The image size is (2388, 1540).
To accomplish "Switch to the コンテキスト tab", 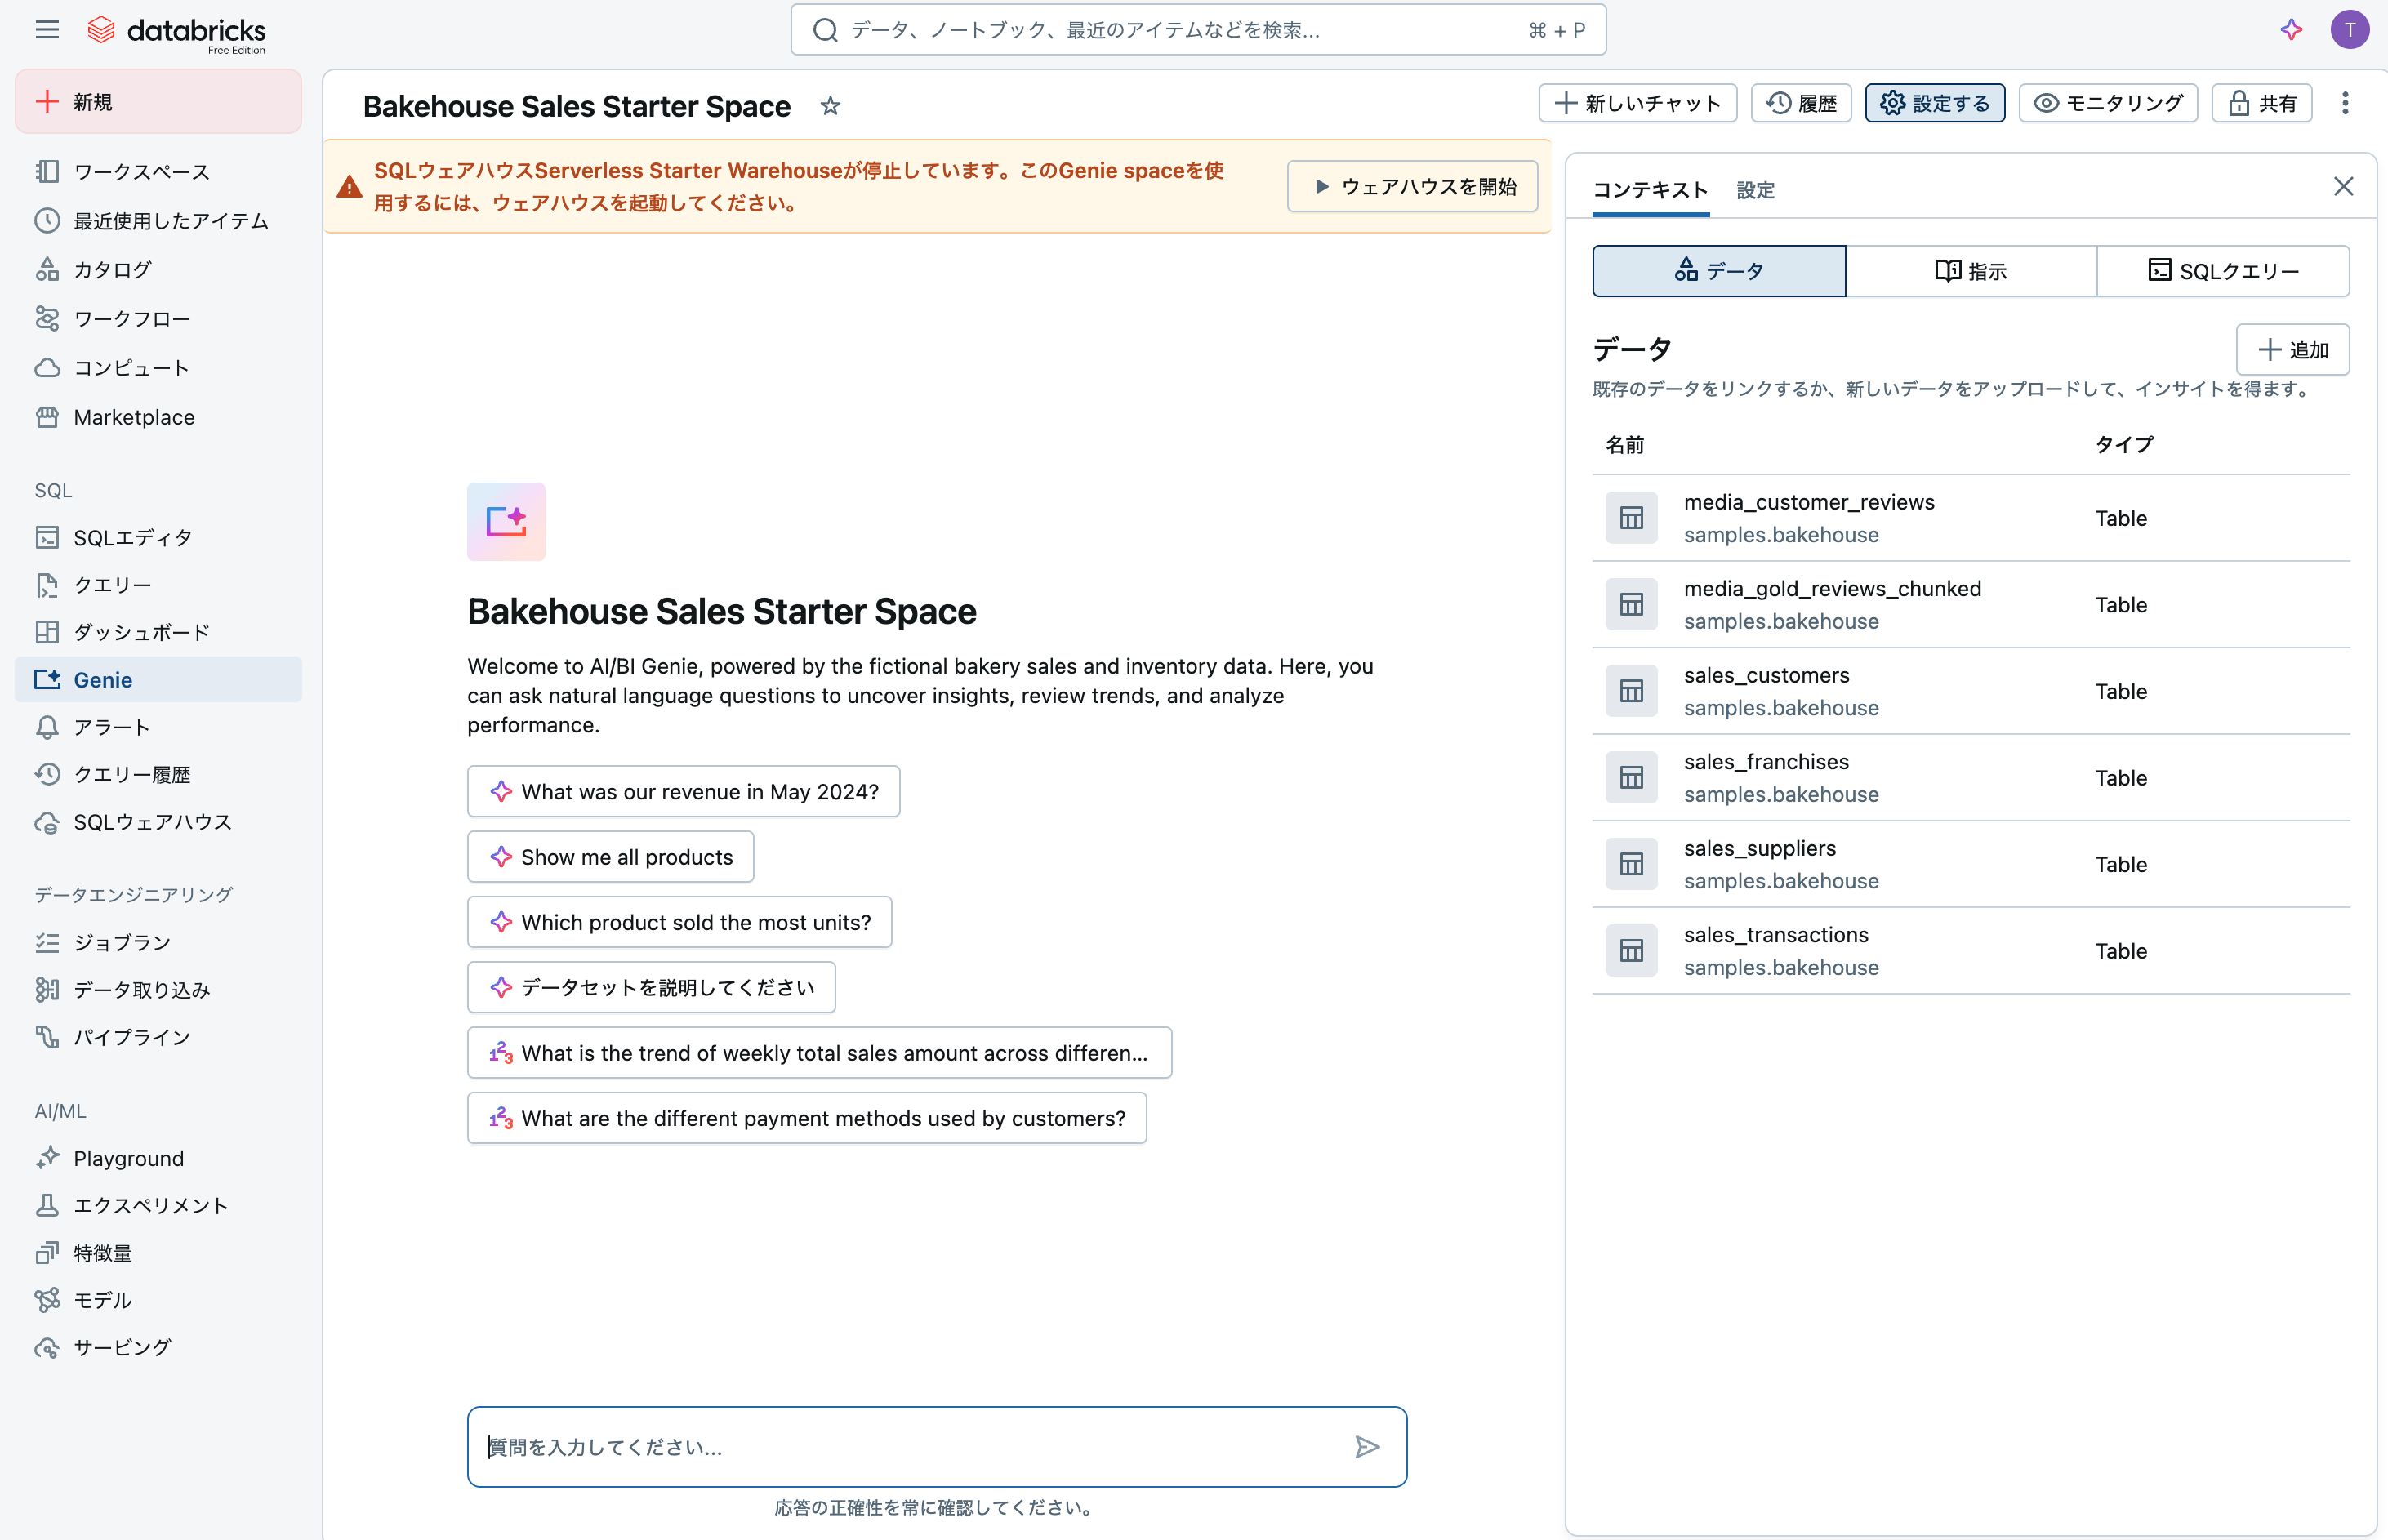I will 1650,190.
